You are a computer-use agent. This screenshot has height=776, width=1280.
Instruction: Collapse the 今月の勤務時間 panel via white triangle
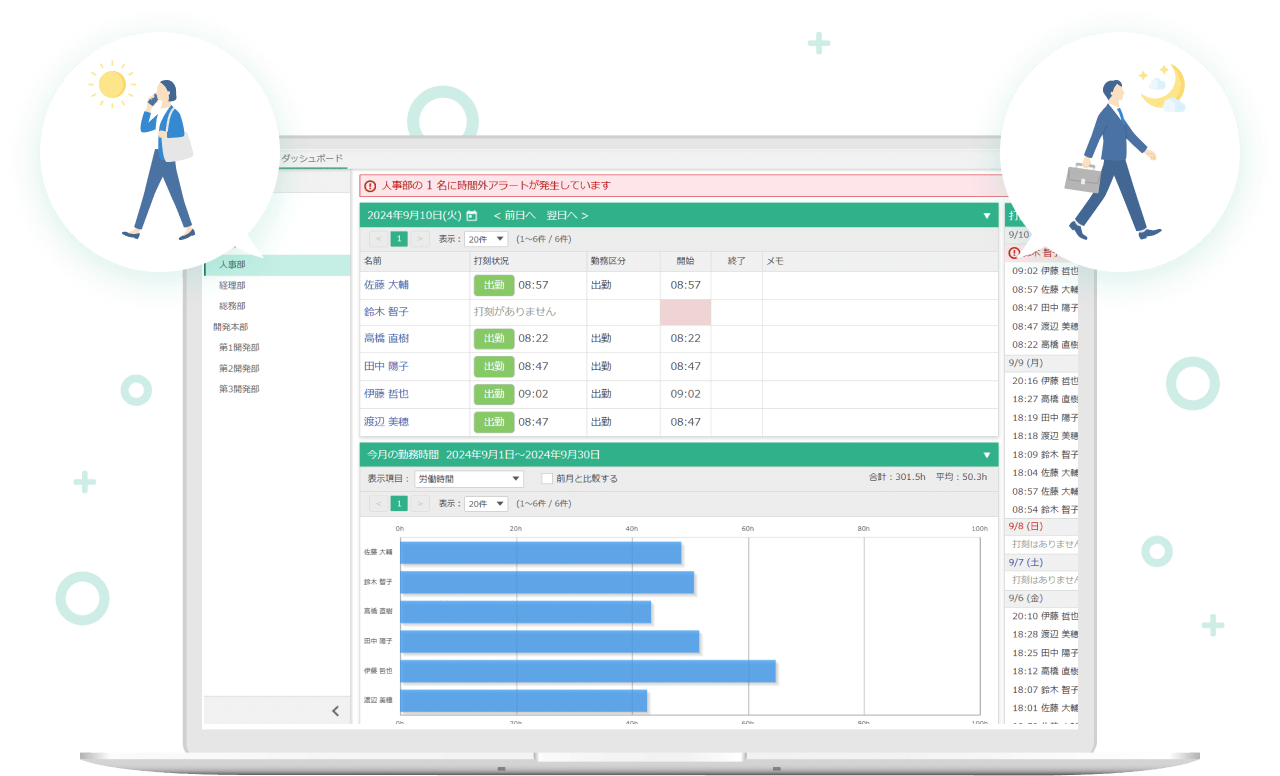(987, 455)
